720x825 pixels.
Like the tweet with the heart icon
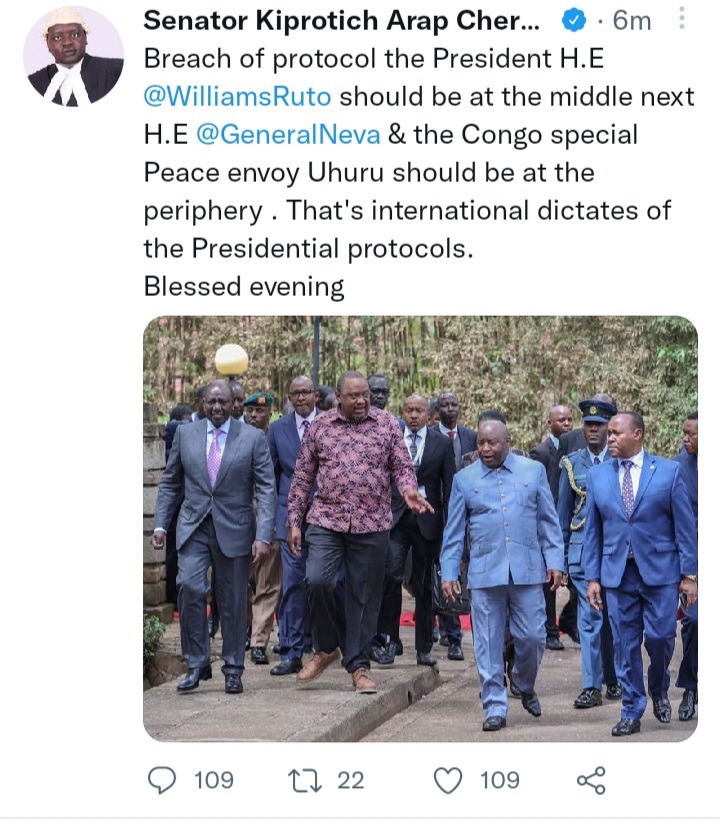pos(448,780)
